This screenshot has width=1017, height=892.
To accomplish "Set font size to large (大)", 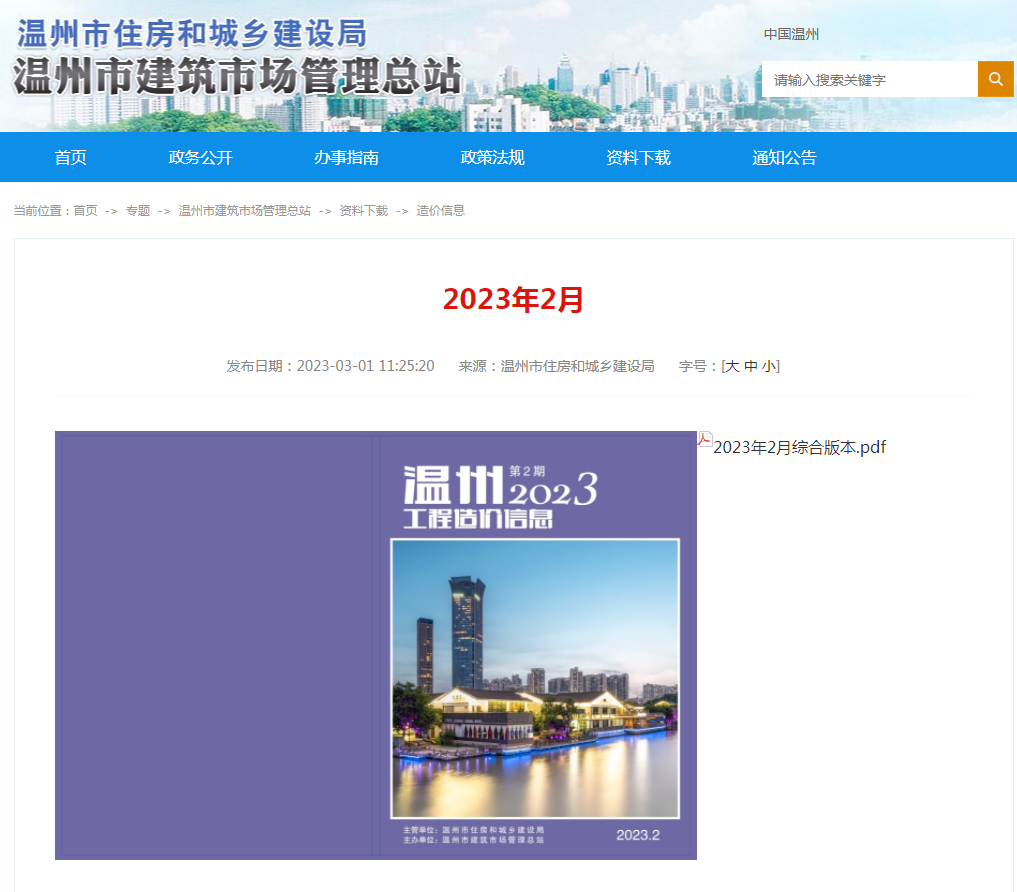I will click(x=732, y=366).
